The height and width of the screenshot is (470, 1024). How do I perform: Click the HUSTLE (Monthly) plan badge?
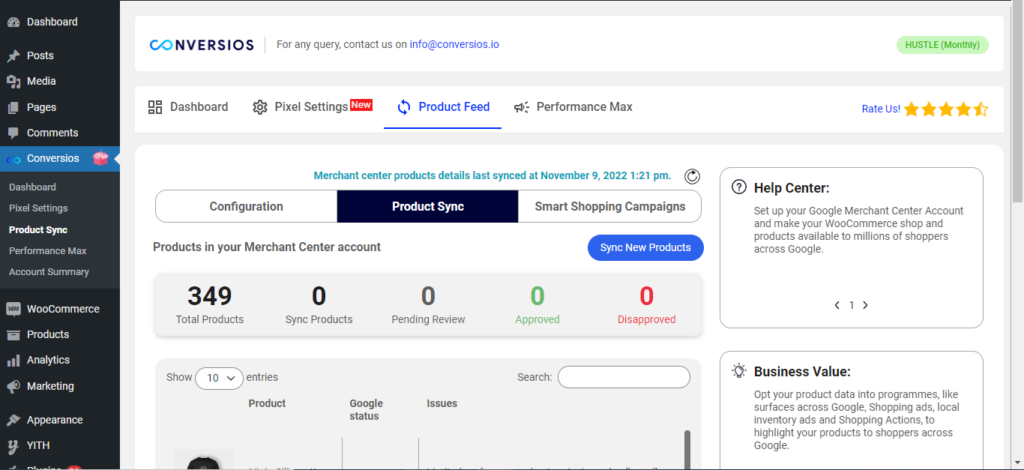[942, 45]
